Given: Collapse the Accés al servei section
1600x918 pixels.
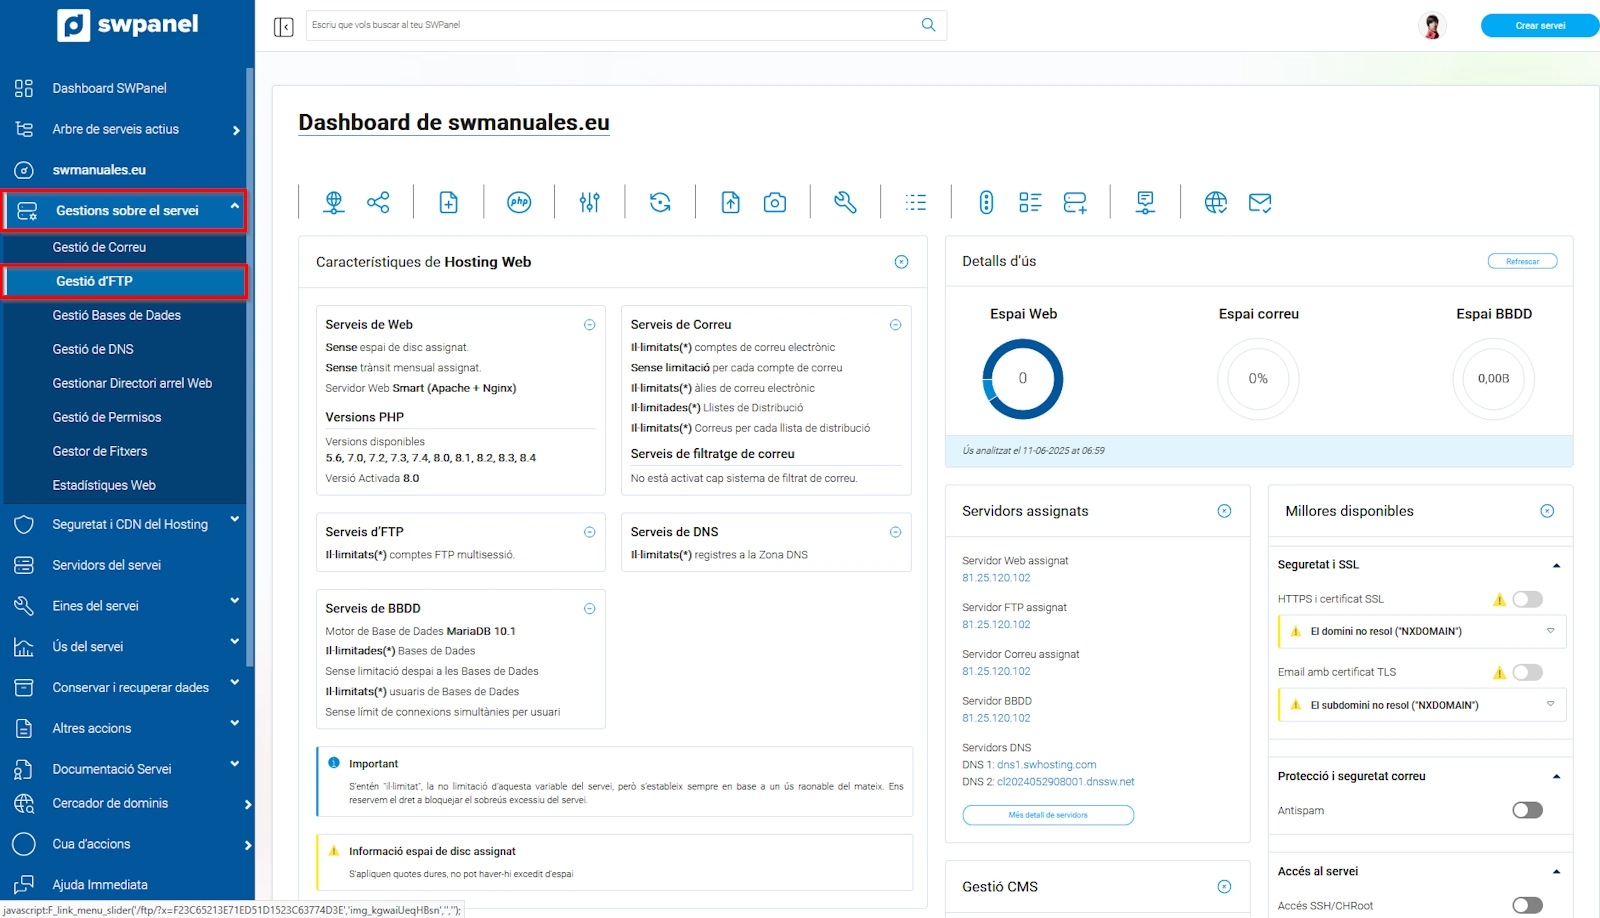Looking at the screenshot, I should click(1556, 872).
